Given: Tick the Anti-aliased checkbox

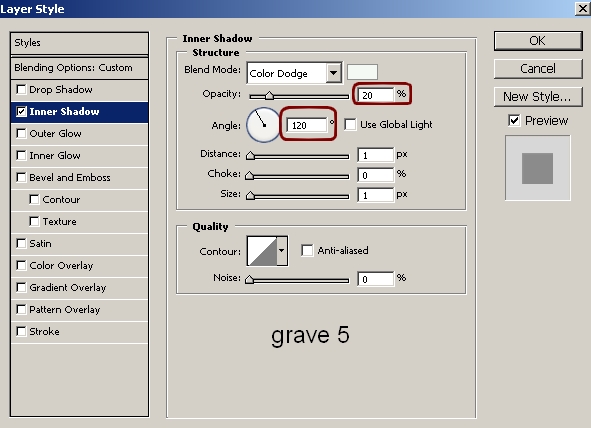Looking at the screenshot, I should (307, 251).
